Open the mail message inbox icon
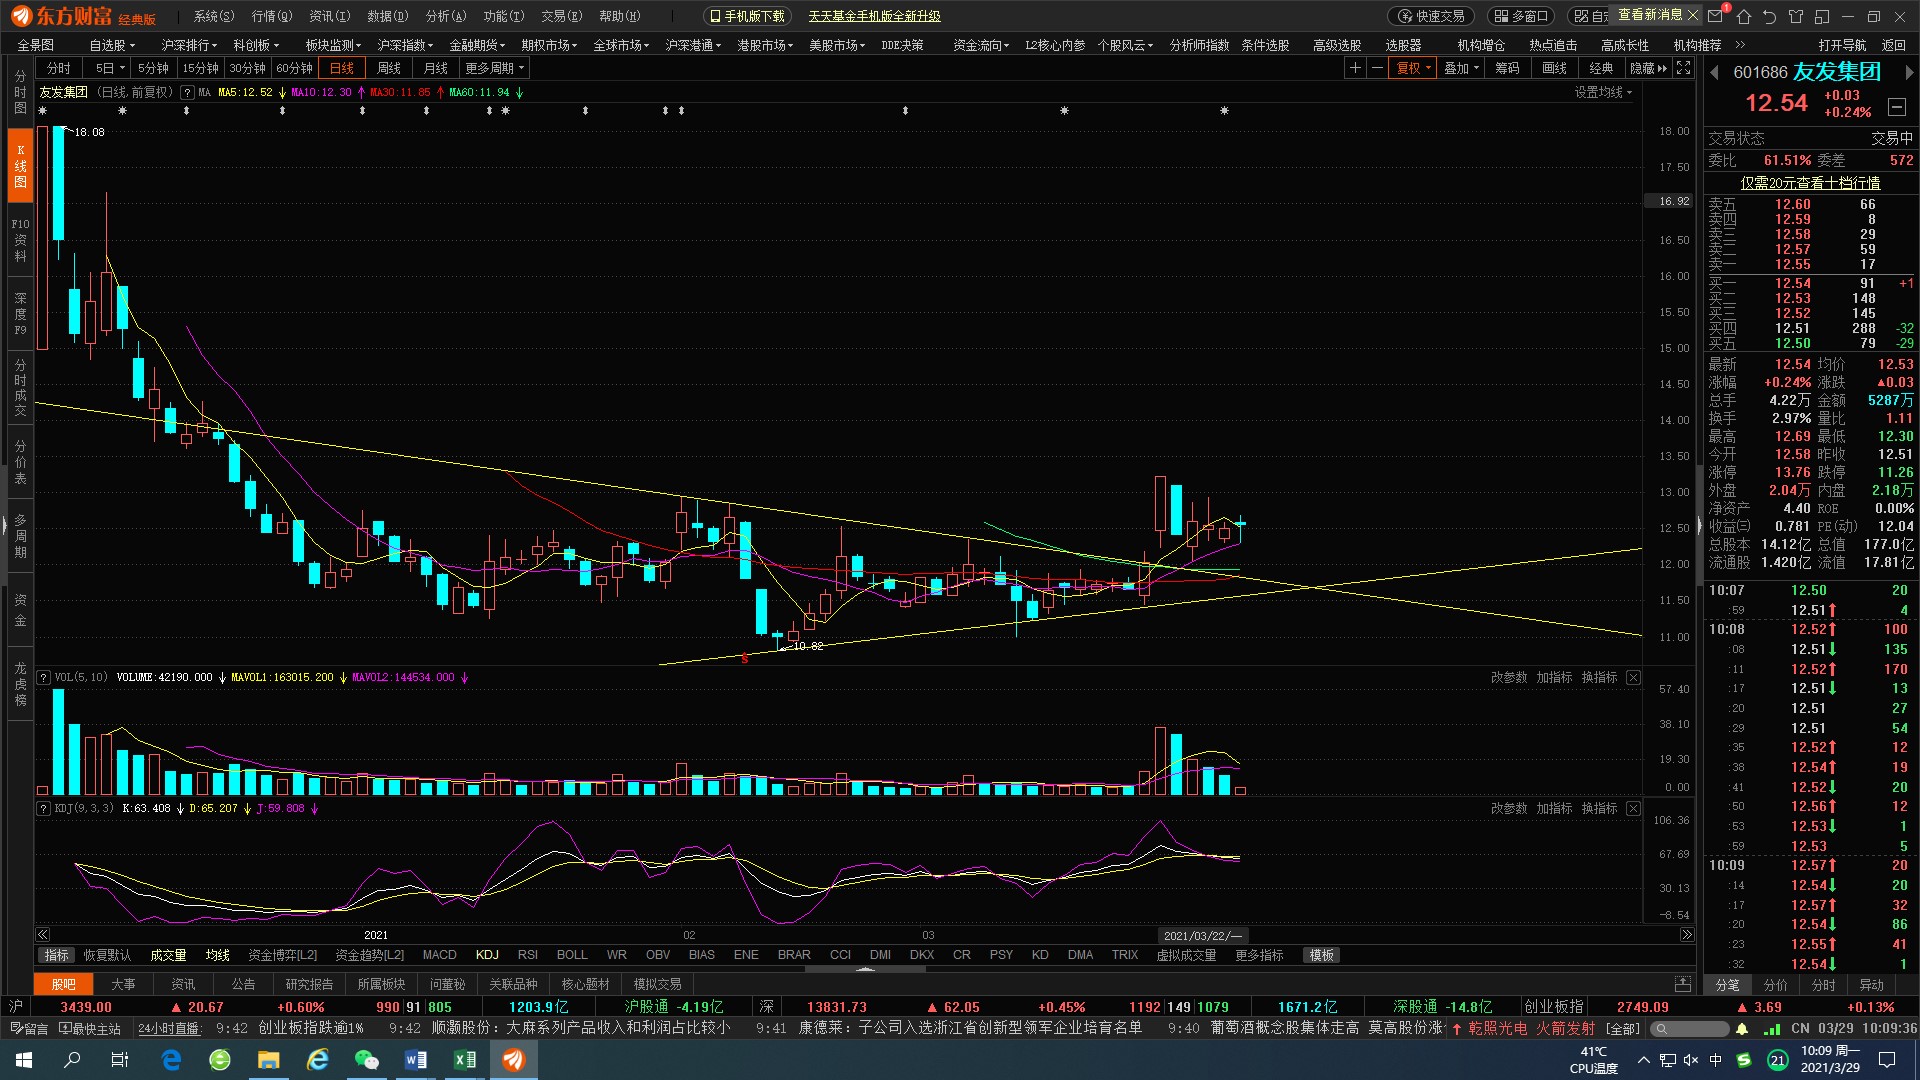Image resolution: width=1920 pixels, height=1080 pixels. (1716, 16)
